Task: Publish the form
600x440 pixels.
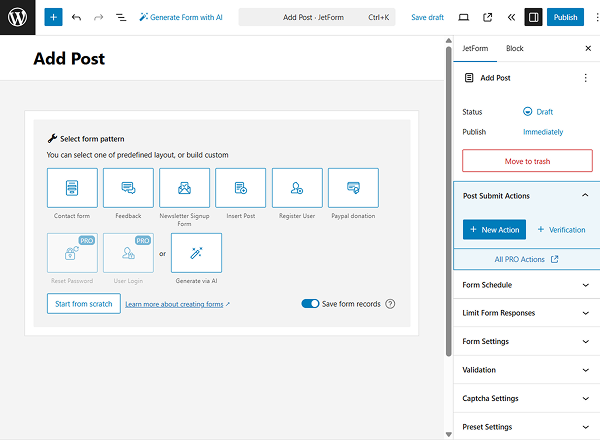Action: point(565,17)
